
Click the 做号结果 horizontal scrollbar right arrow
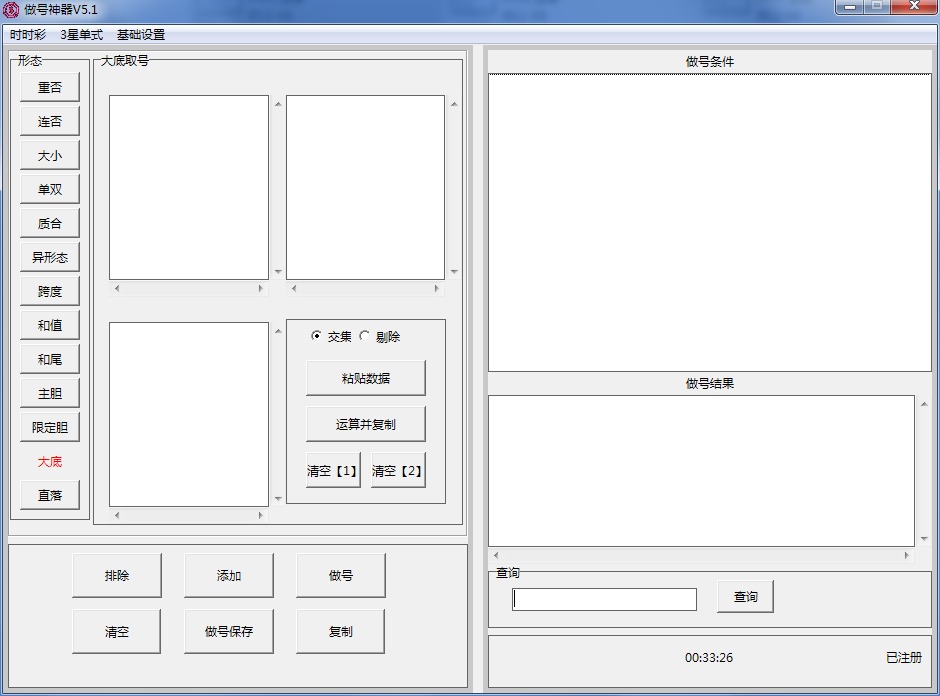[907, 555]
